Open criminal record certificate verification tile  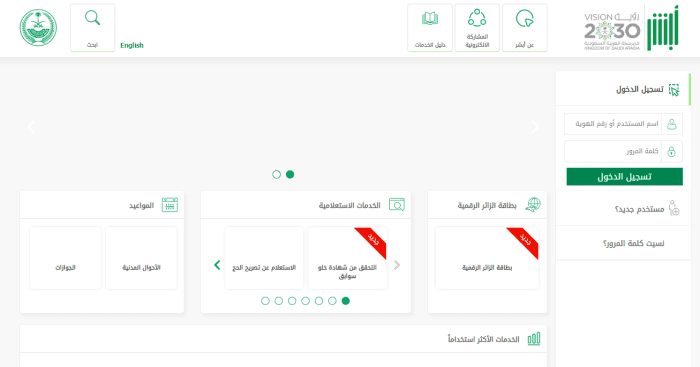point(347,258)
